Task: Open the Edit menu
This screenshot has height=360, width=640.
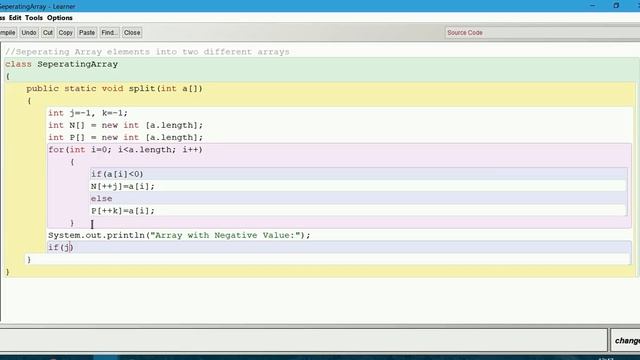Action: pos(15,18)
